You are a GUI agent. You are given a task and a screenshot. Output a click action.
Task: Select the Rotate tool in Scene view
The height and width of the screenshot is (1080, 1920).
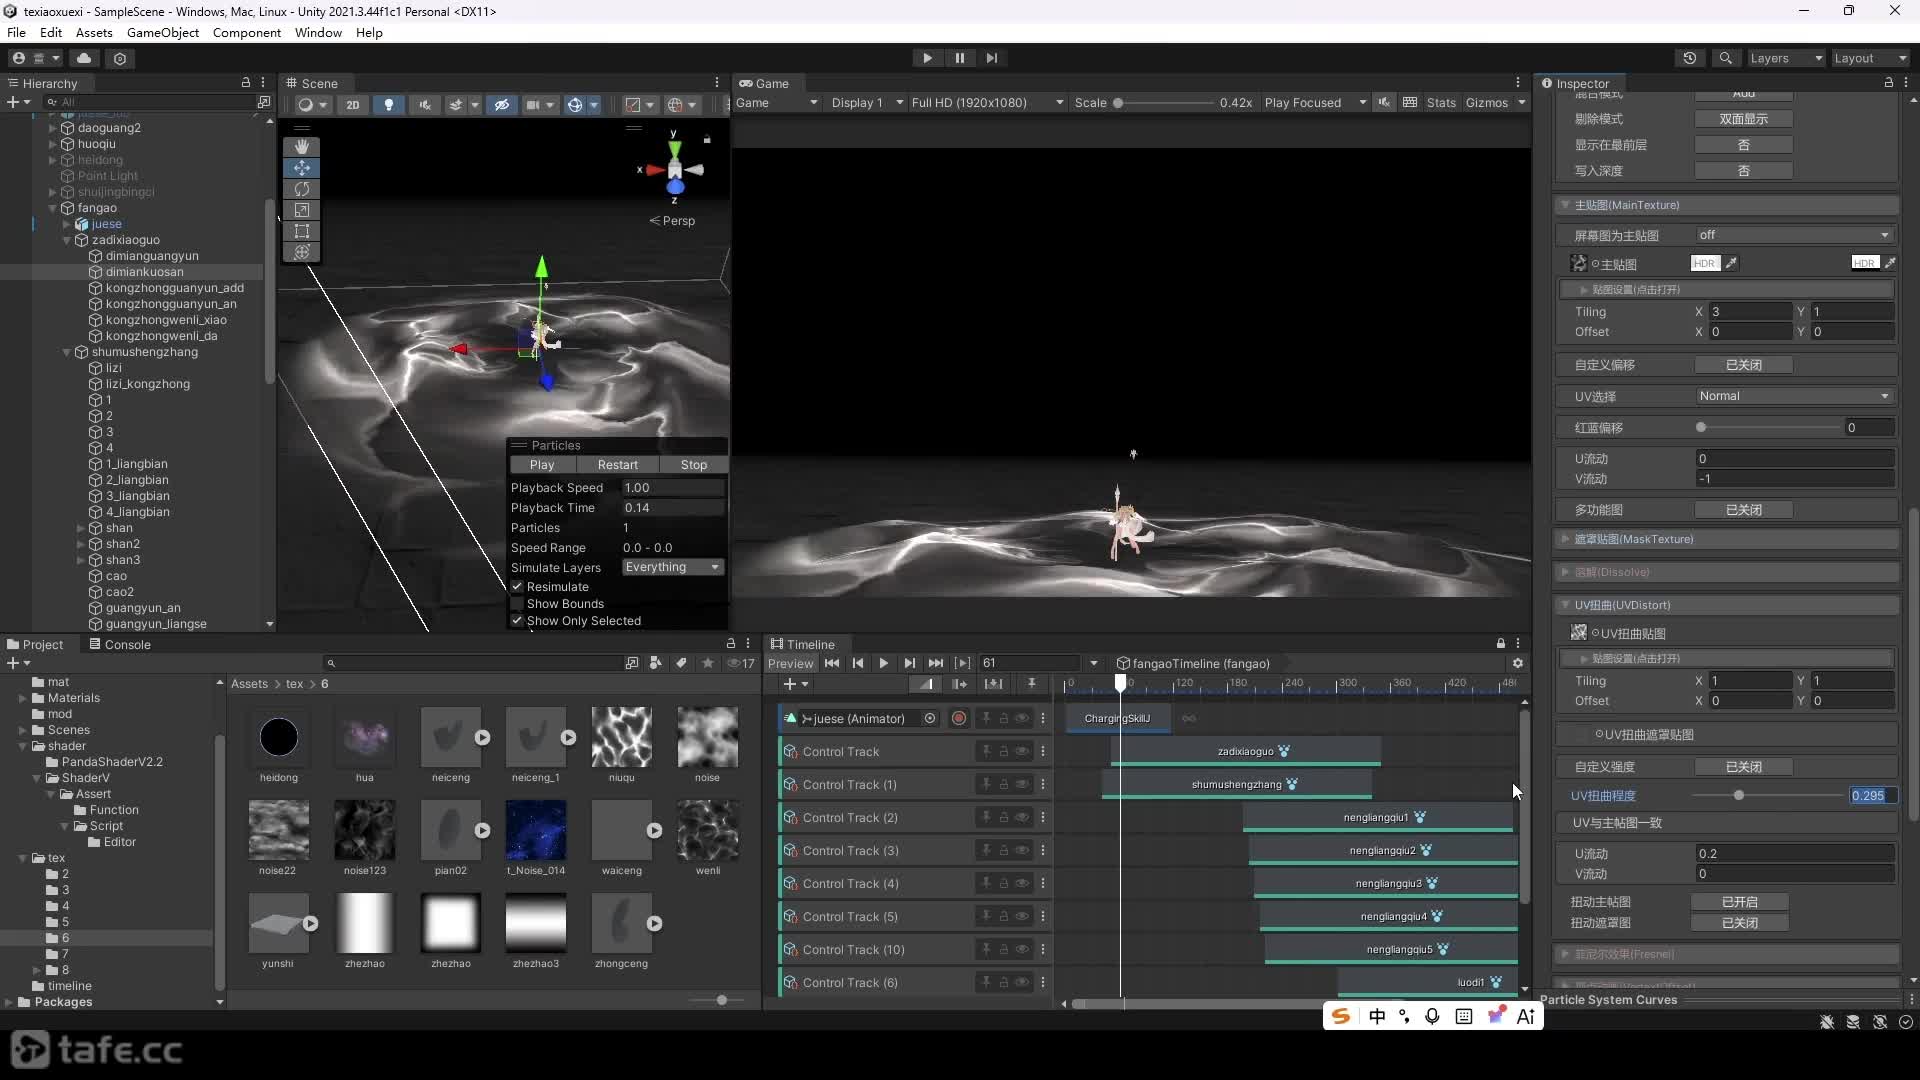pyautogui.click(x=301, y=189)
